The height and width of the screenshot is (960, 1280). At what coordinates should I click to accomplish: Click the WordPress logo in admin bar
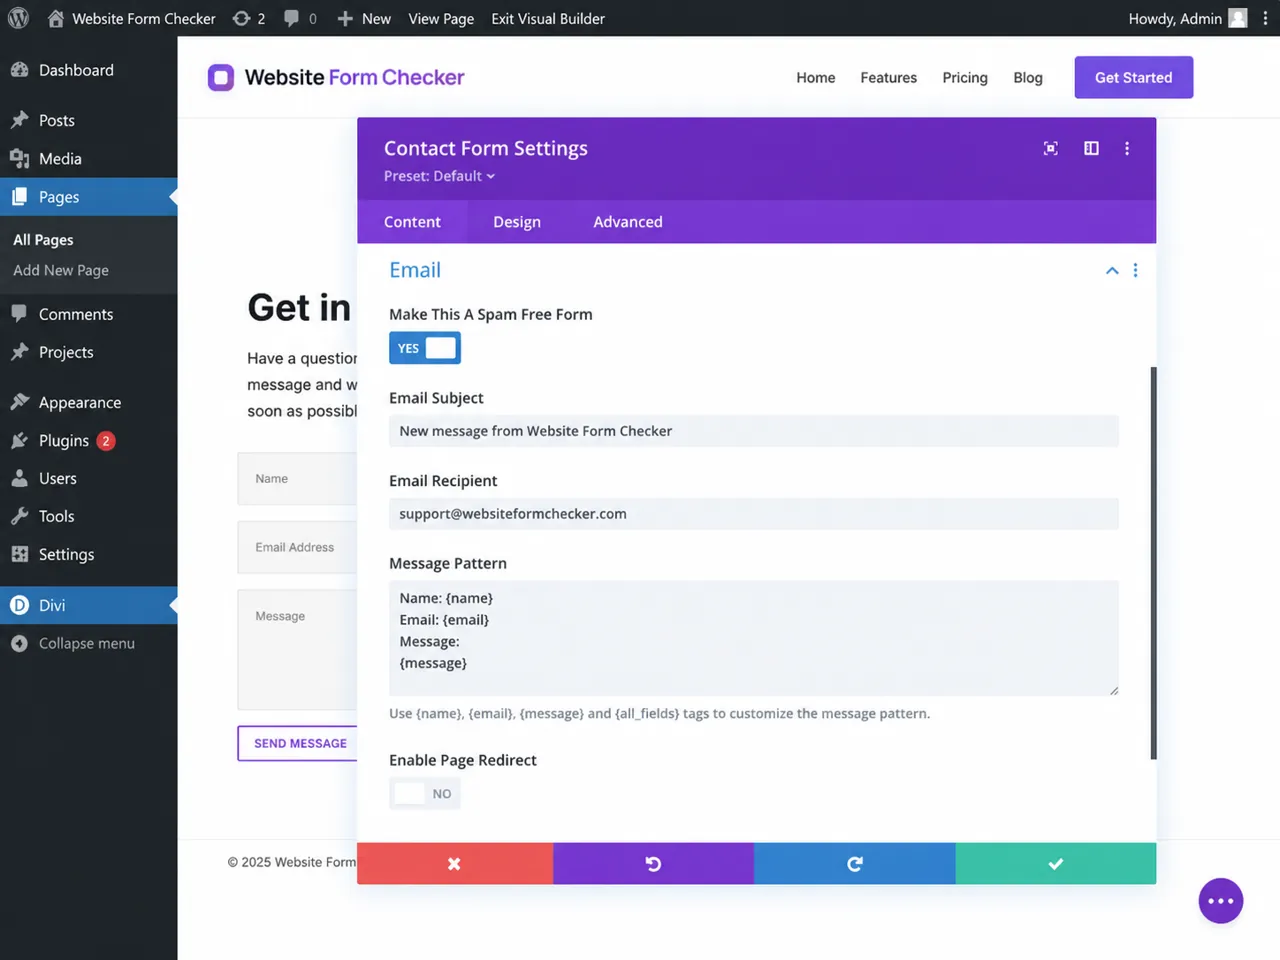pyautogui.click(x=18, y=18)
